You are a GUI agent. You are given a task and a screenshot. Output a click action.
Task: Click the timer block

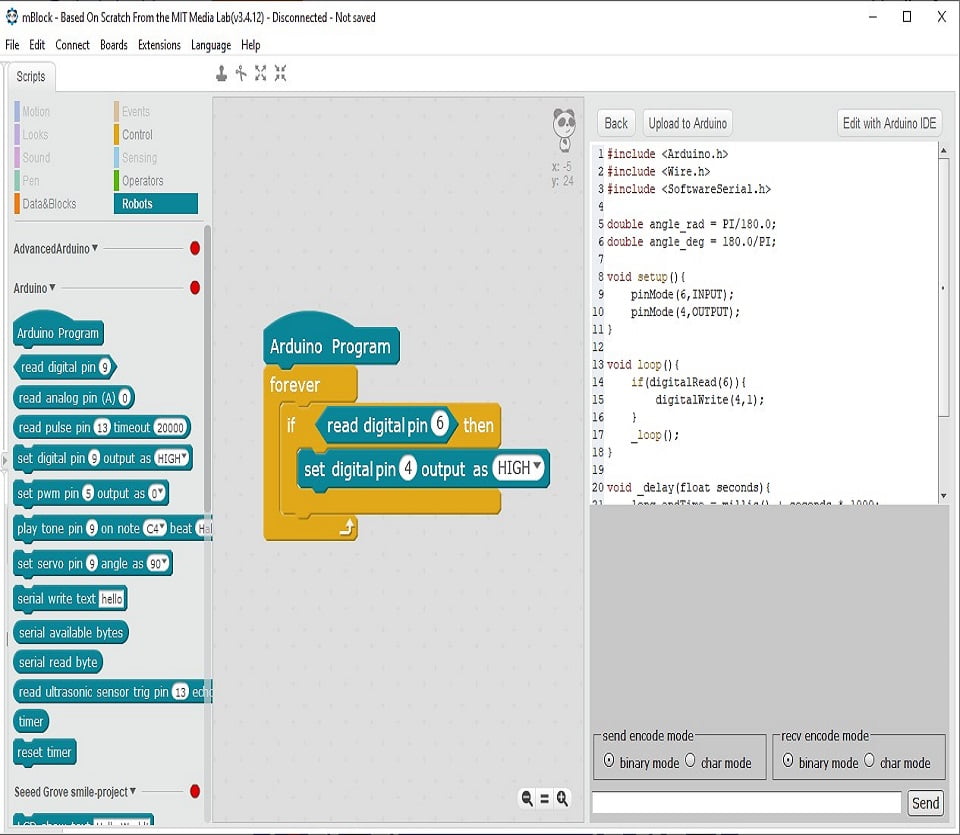point(31,721)
